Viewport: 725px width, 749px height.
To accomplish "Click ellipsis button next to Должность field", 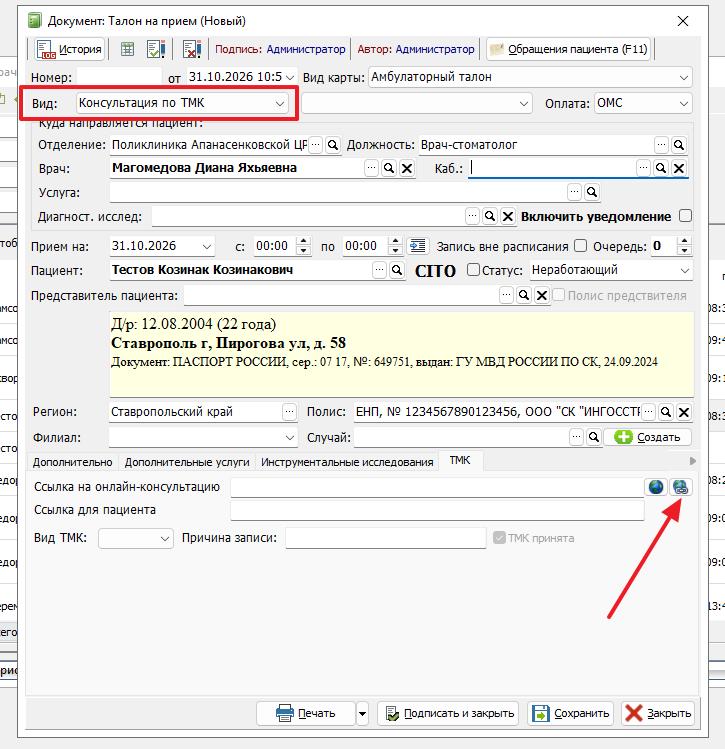I will 661,144.
